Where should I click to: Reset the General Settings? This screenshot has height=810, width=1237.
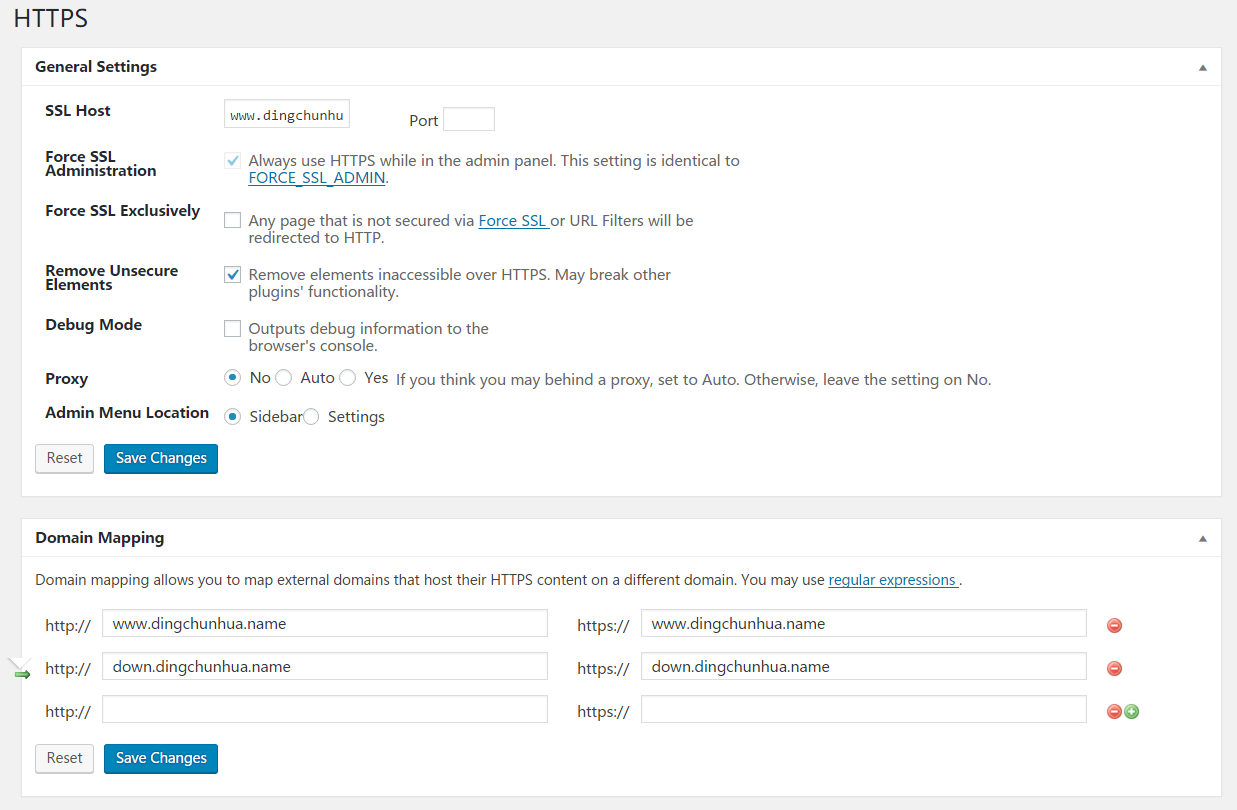pyautogui.click(x=64, y=458)
